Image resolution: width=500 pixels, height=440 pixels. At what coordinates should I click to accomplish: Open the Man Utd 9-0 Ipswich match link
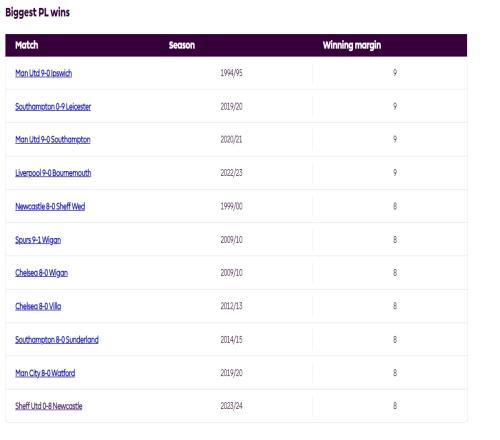[x=44, y=73]
